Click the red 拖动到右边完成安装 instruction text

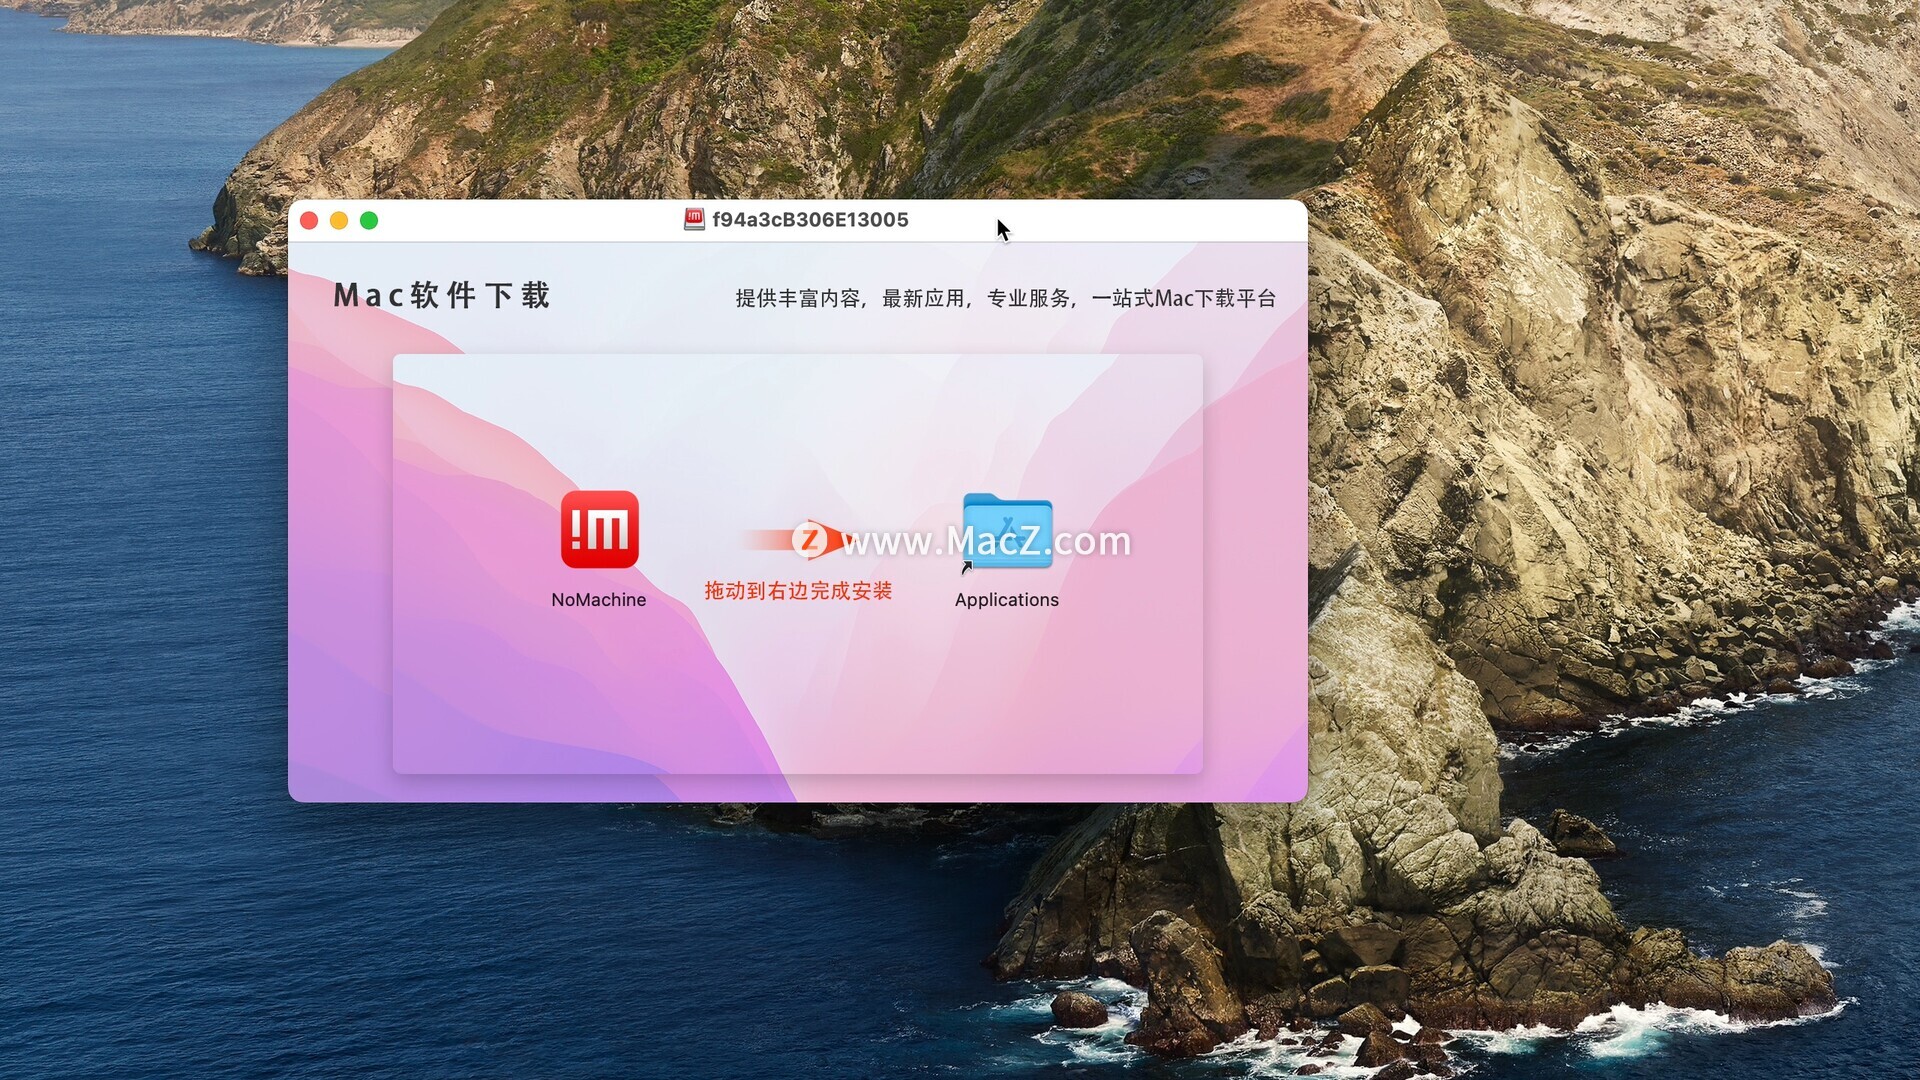(x=797, y=591)
